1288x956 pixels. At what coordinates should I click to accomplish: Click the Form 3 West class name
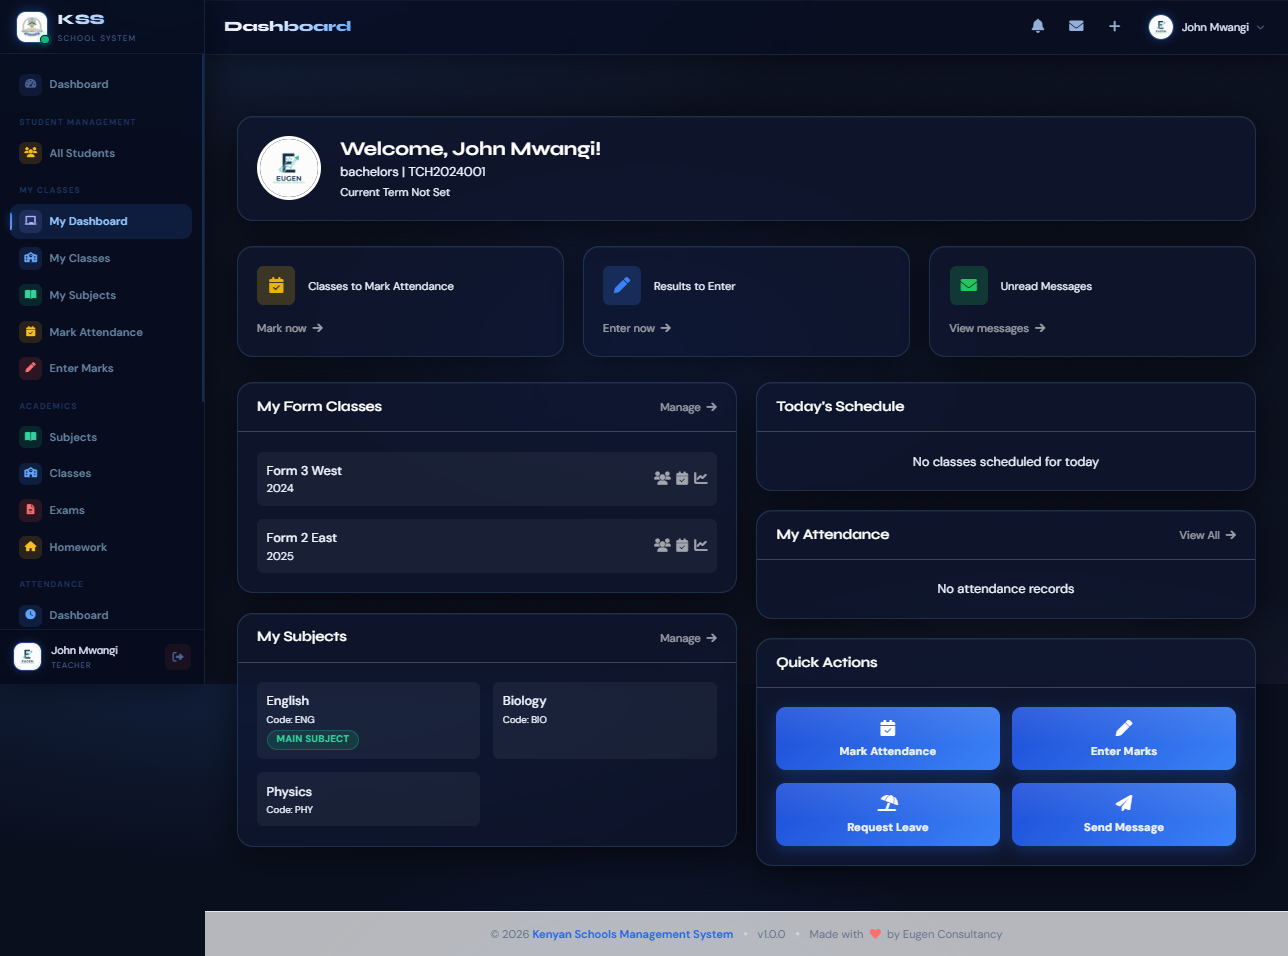pos(304,470)
